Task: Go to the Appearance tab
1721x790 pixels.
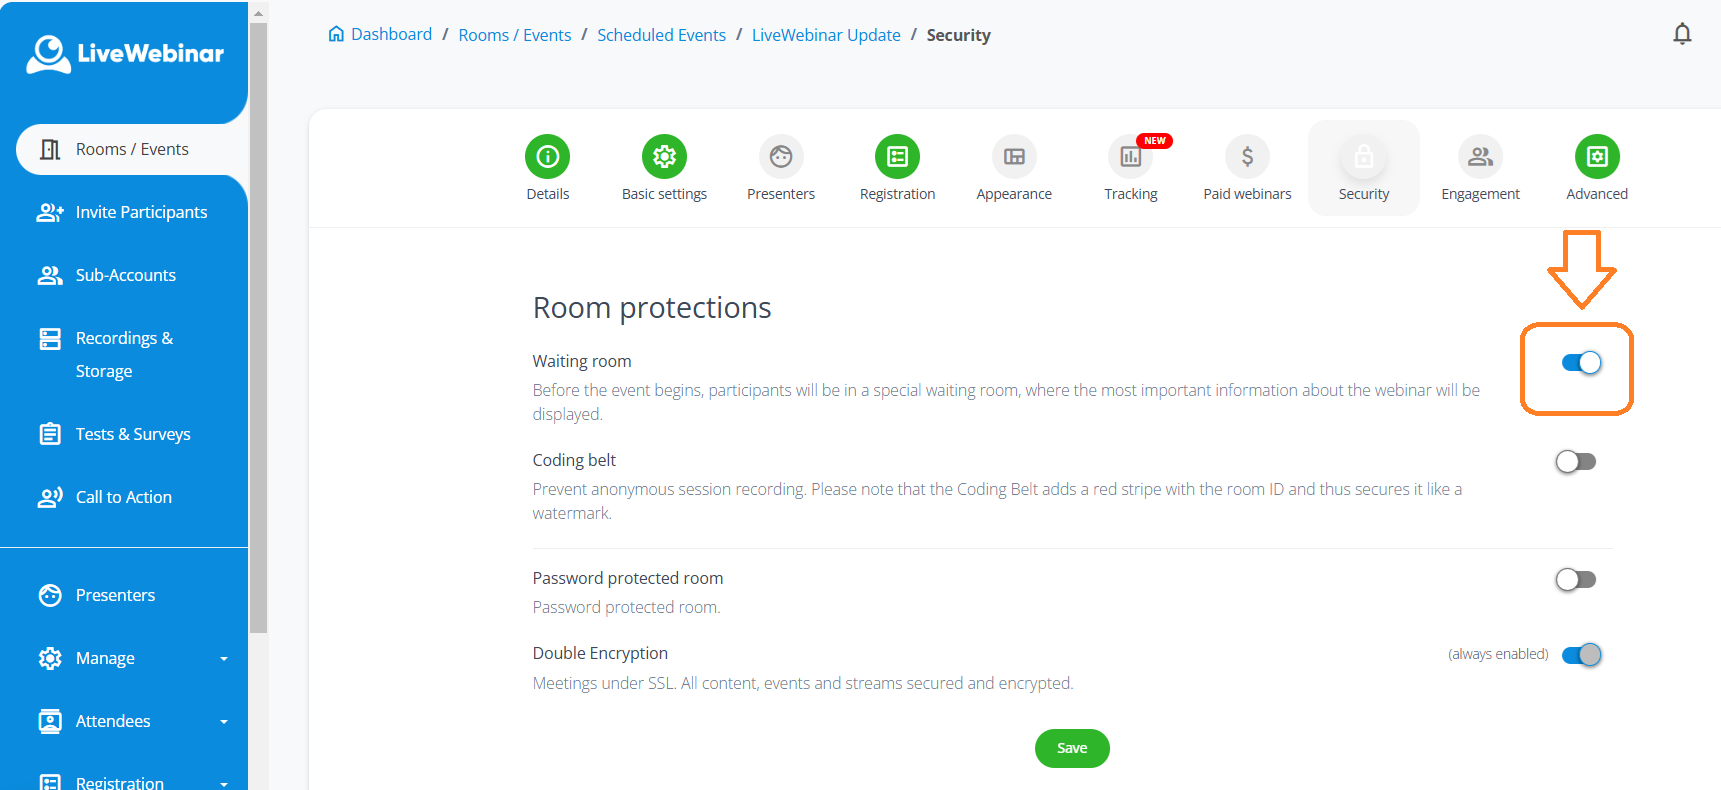Action: point(1014,167)
